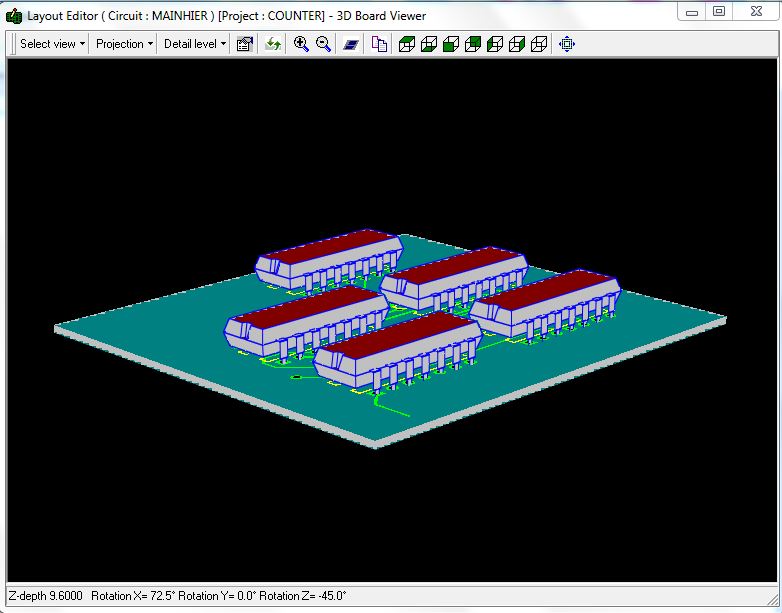Zoom in with the magnifier plus icon
Image resolution: width=782 pixels, height=613 pixels.
[301, 44]
